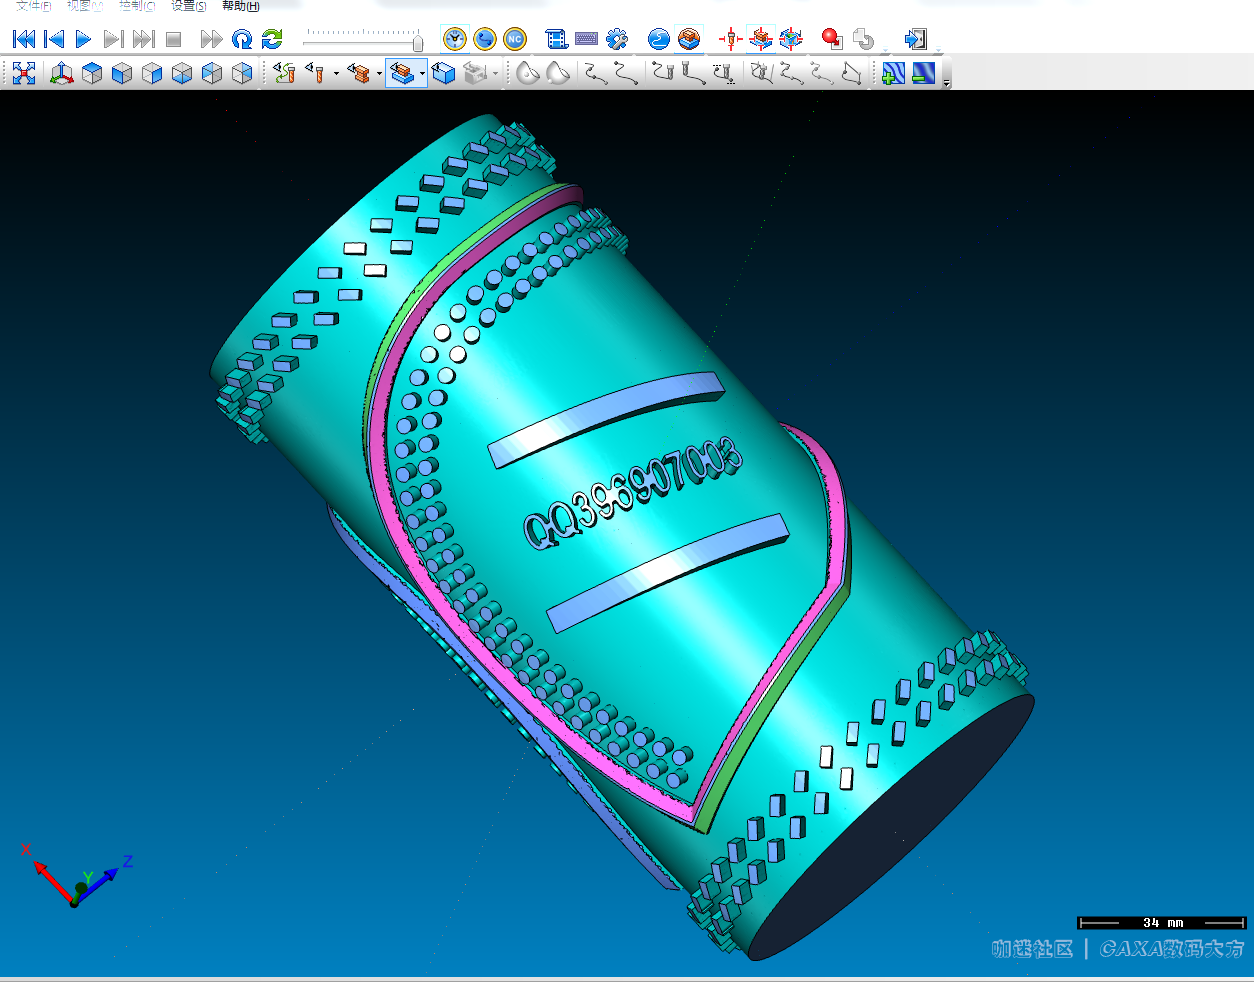Click the exit door arrow icon
This screenshot has height=982, width=1254.
coord(915,39)
